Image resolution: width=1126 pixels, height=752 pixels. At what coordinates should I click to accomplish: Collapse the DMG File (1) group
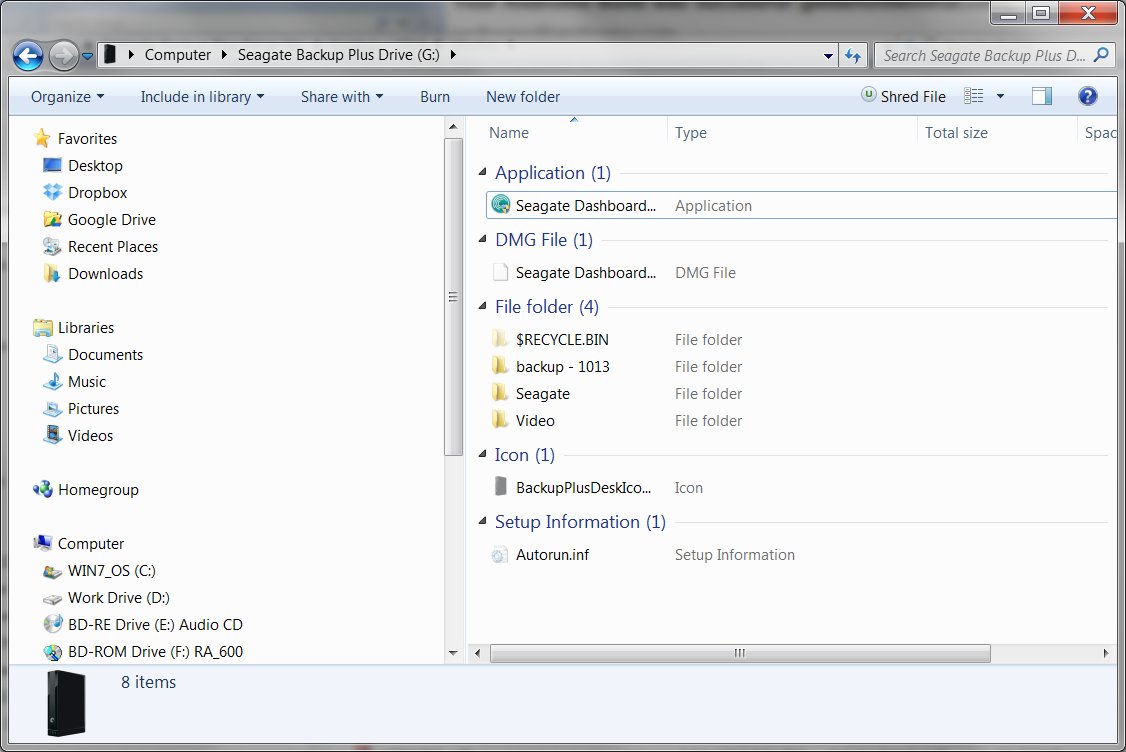click(483, 239)
